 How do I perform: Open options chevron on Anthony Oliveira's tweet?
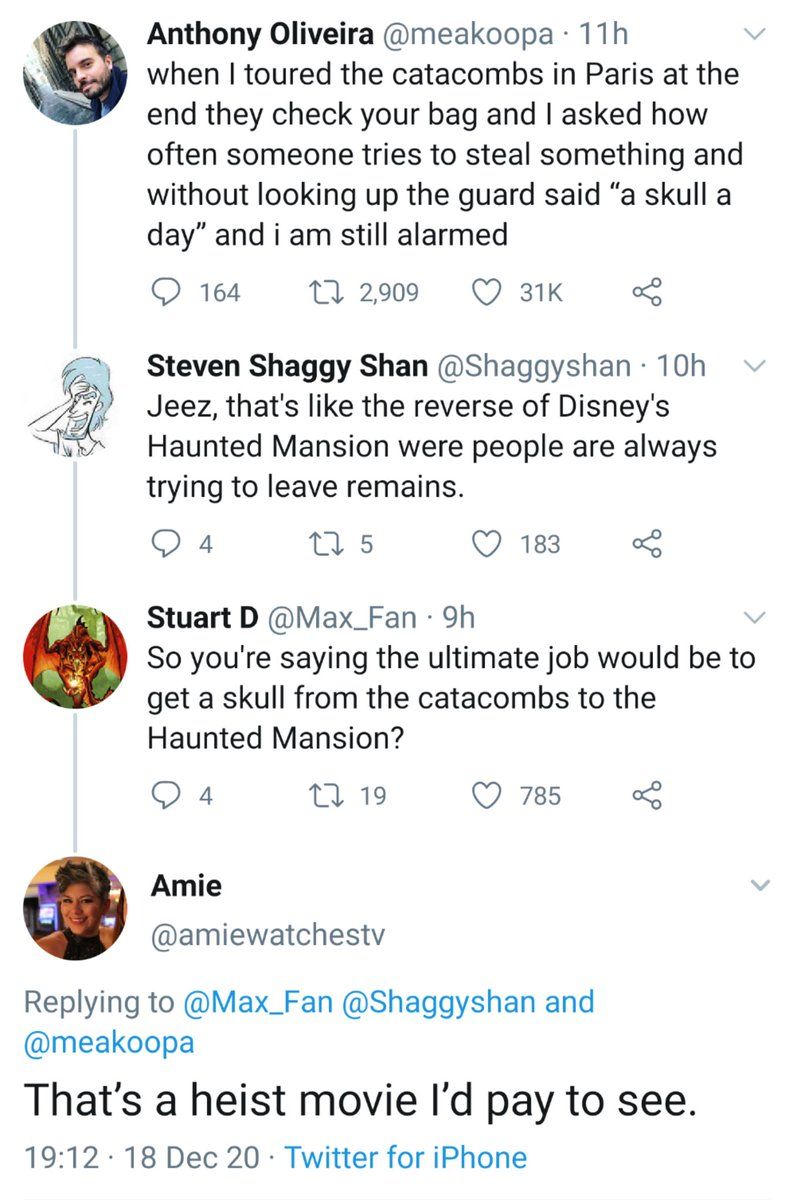(757, 35)
